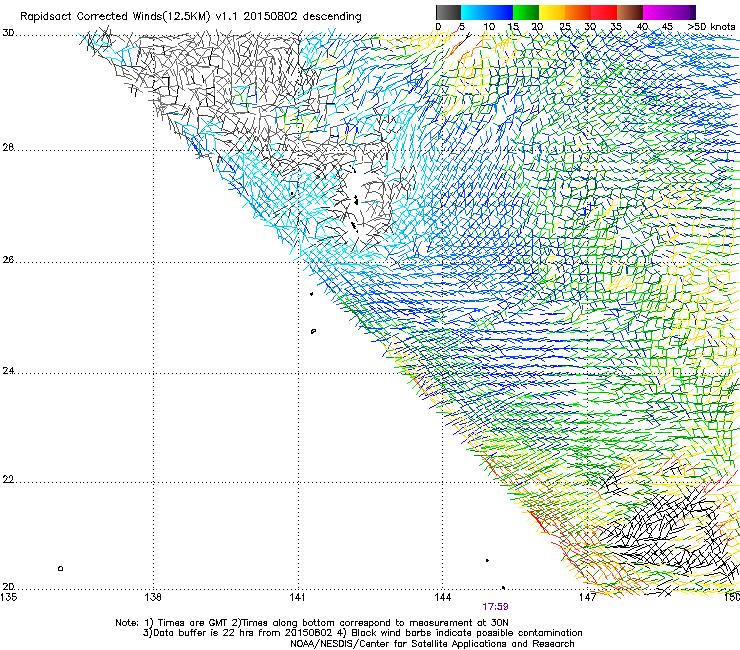Click the latitude label 26
The width and height of the screenshot is (740, 650).
8,260
